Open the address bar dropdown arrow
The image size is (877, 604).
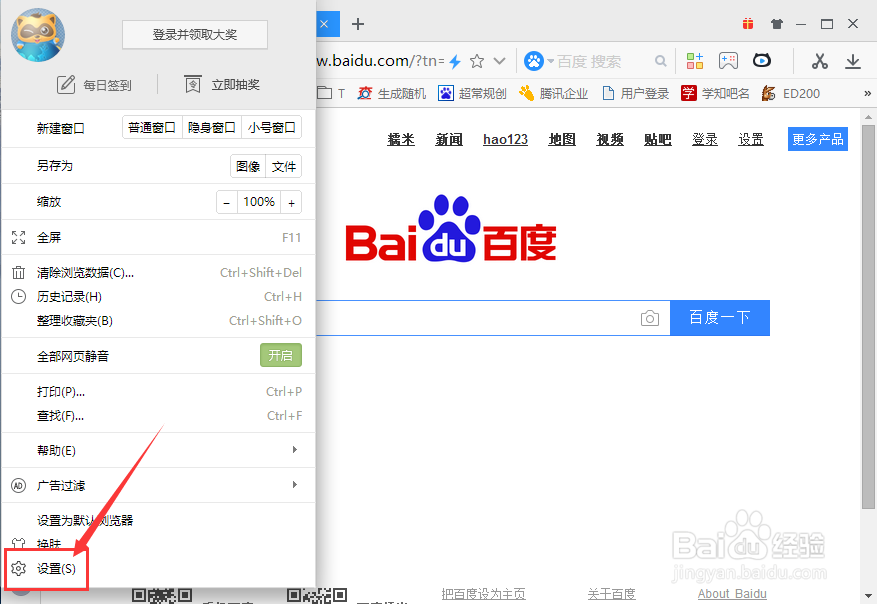[x=499, y=61]
